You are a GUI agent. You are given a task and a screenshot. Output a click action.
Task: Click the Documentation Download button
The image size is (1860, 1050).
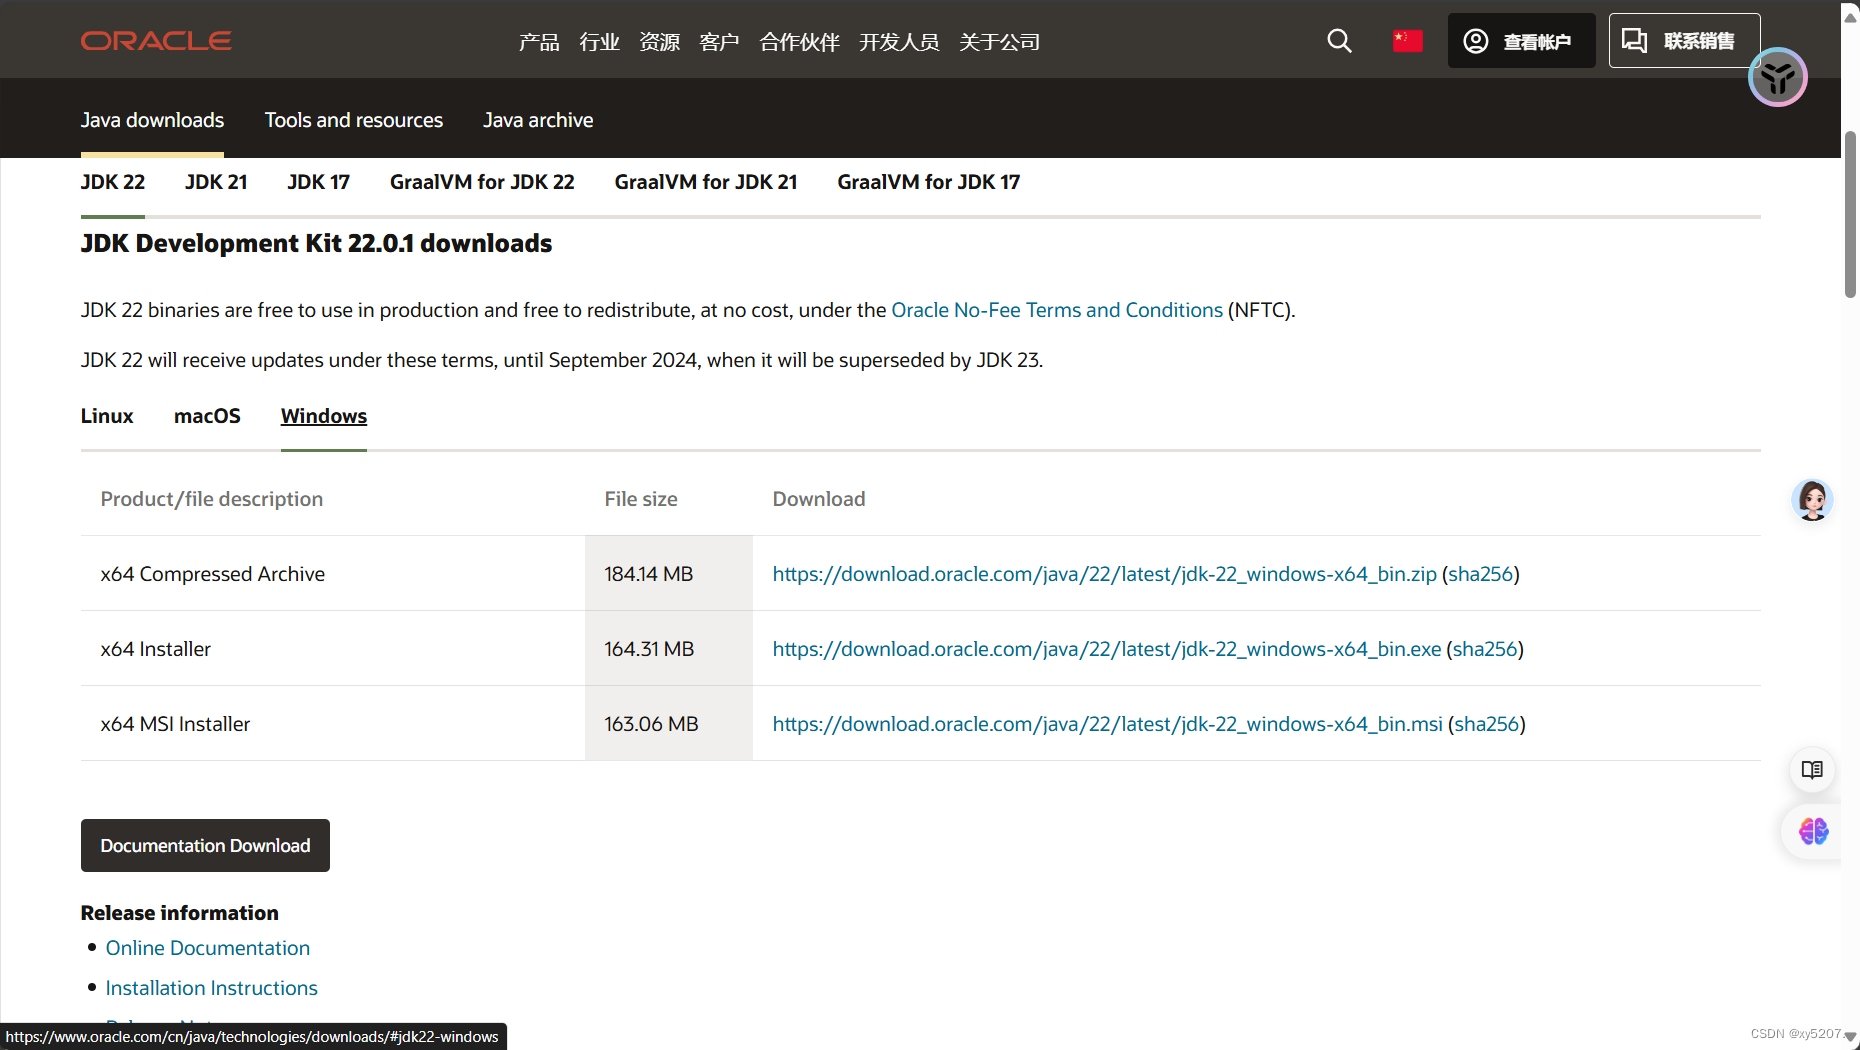[x=205, y=845]
